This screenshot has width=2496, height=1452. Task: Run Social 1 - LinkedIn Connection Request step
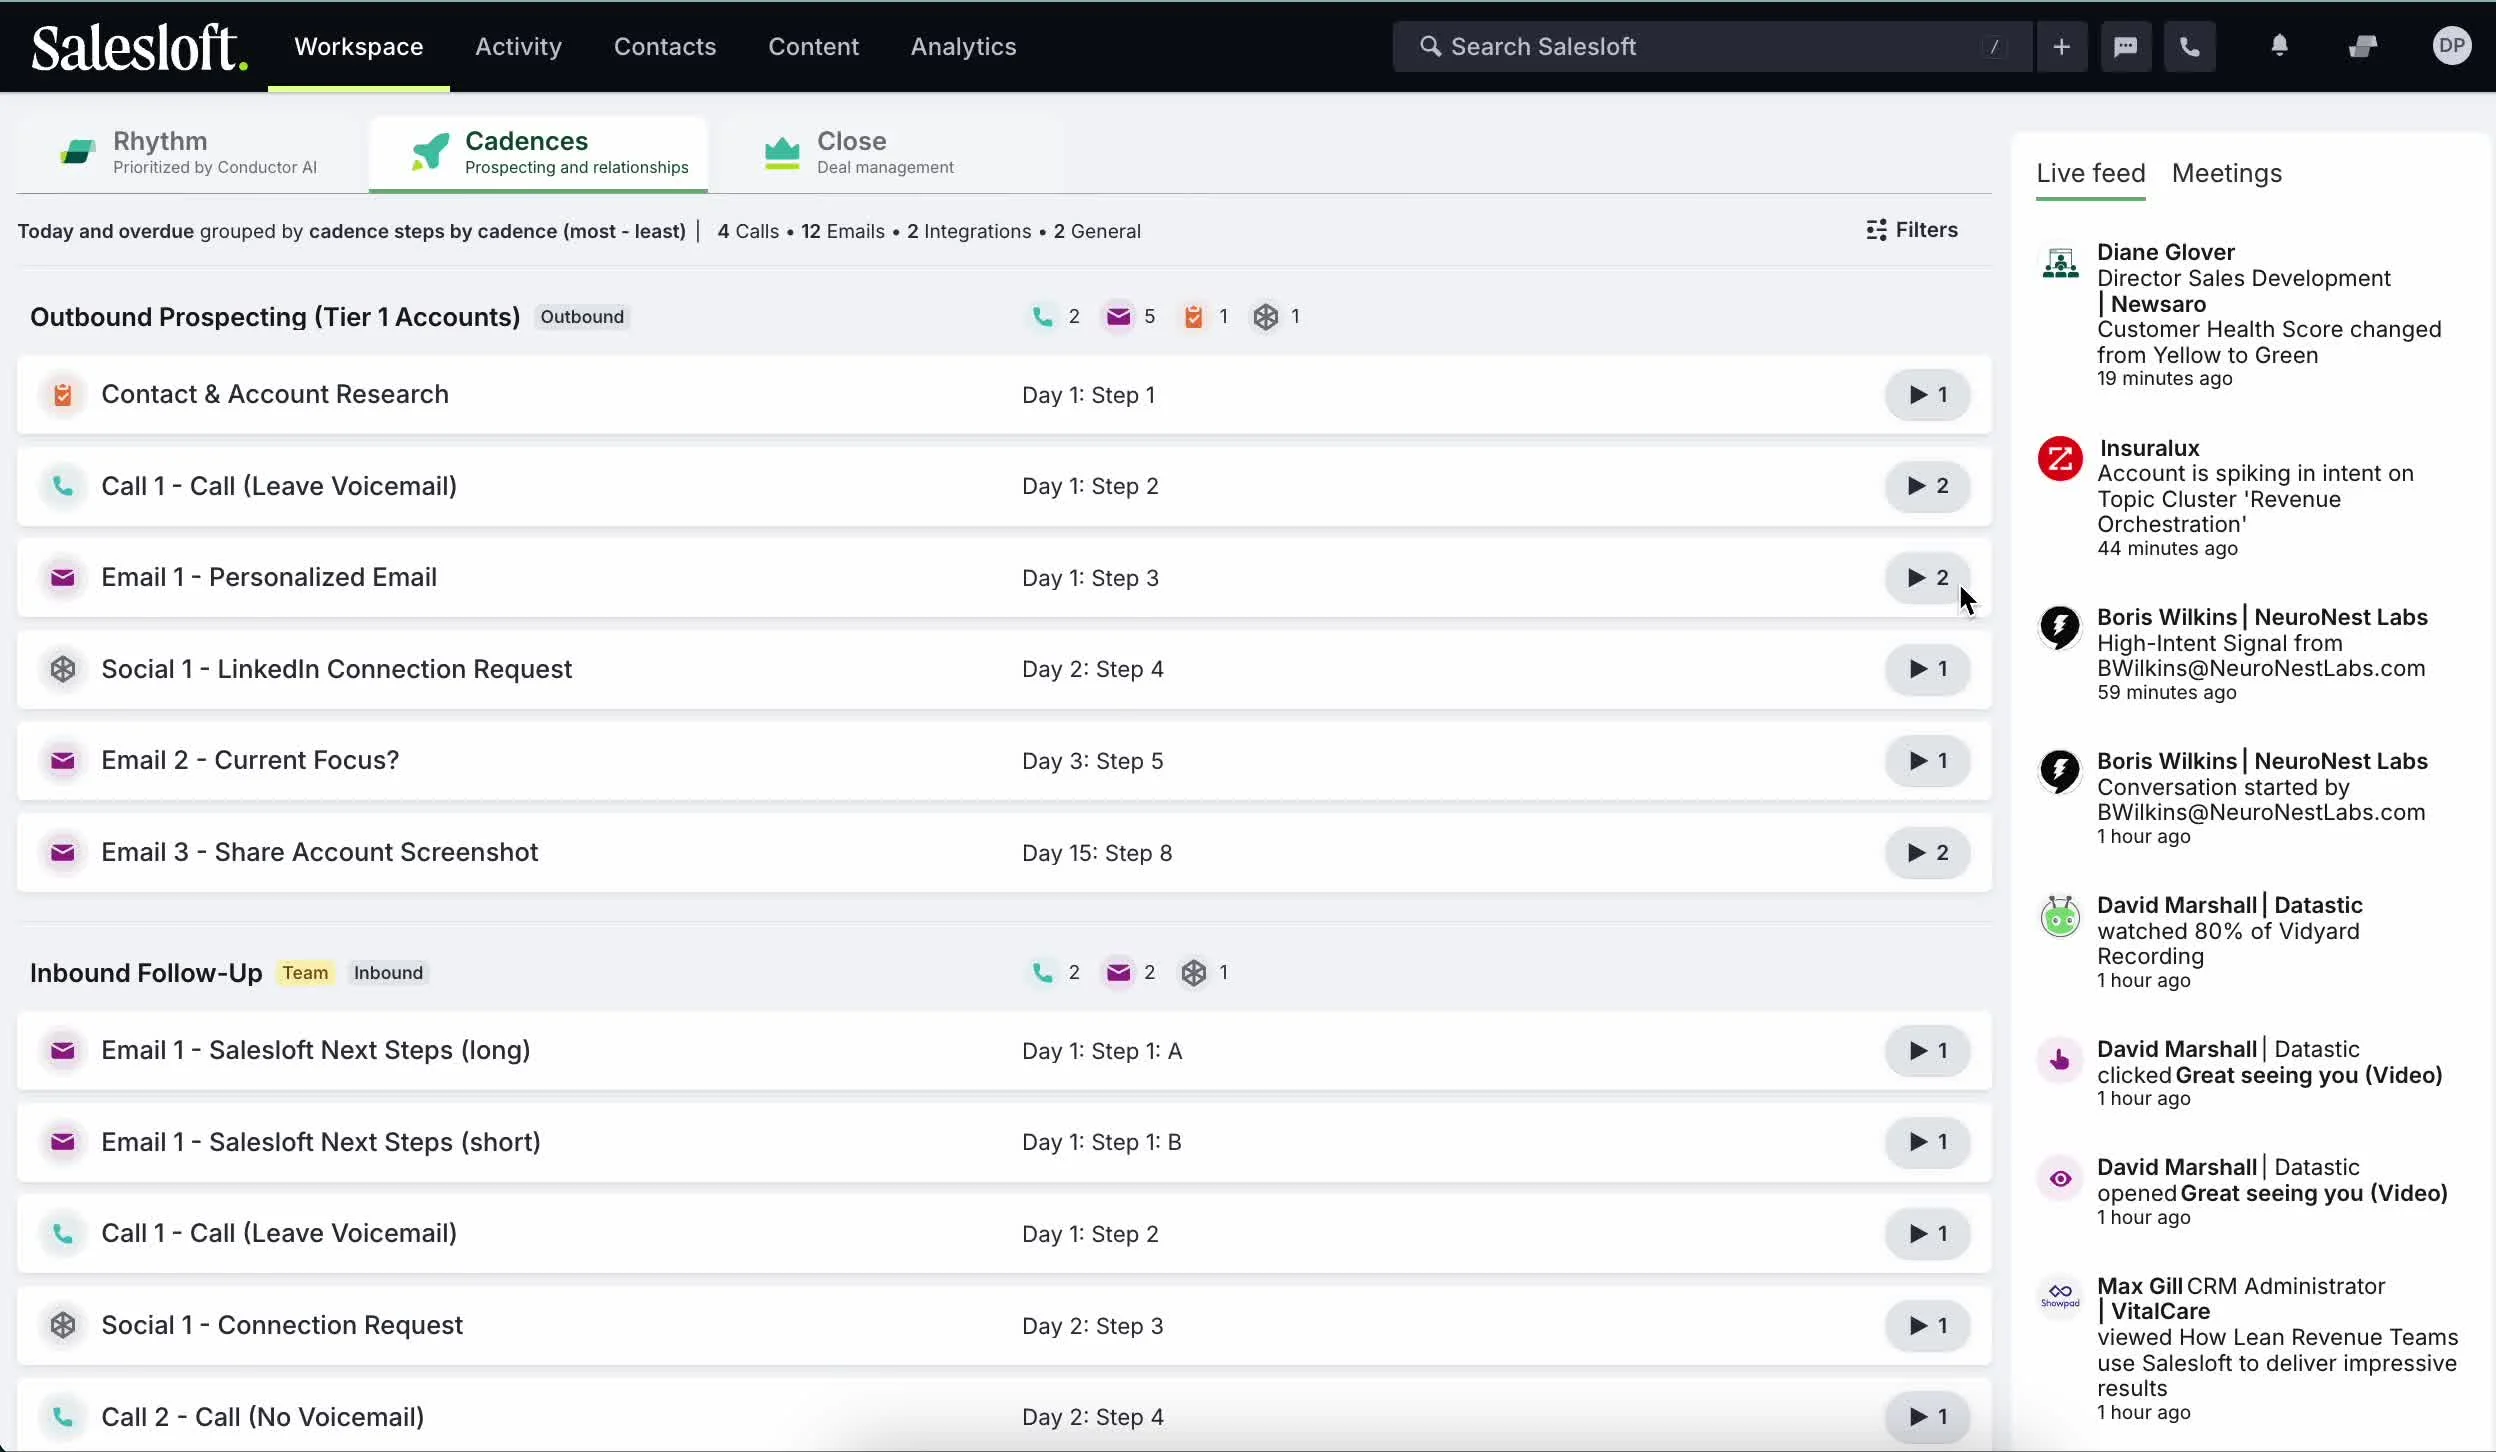point(1928,669)
